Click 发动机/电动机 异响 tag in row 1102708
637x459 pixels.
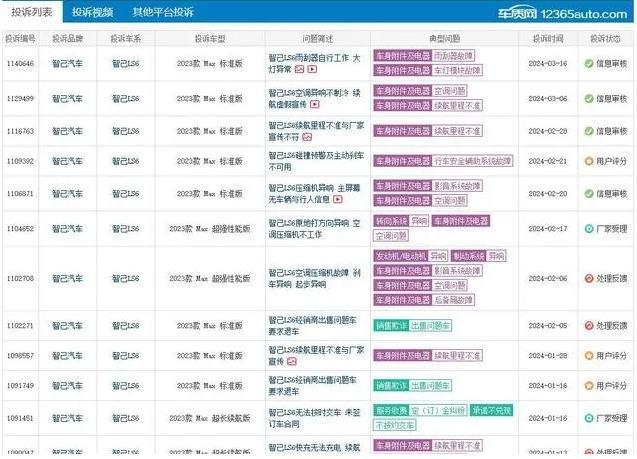click(411, 256)
